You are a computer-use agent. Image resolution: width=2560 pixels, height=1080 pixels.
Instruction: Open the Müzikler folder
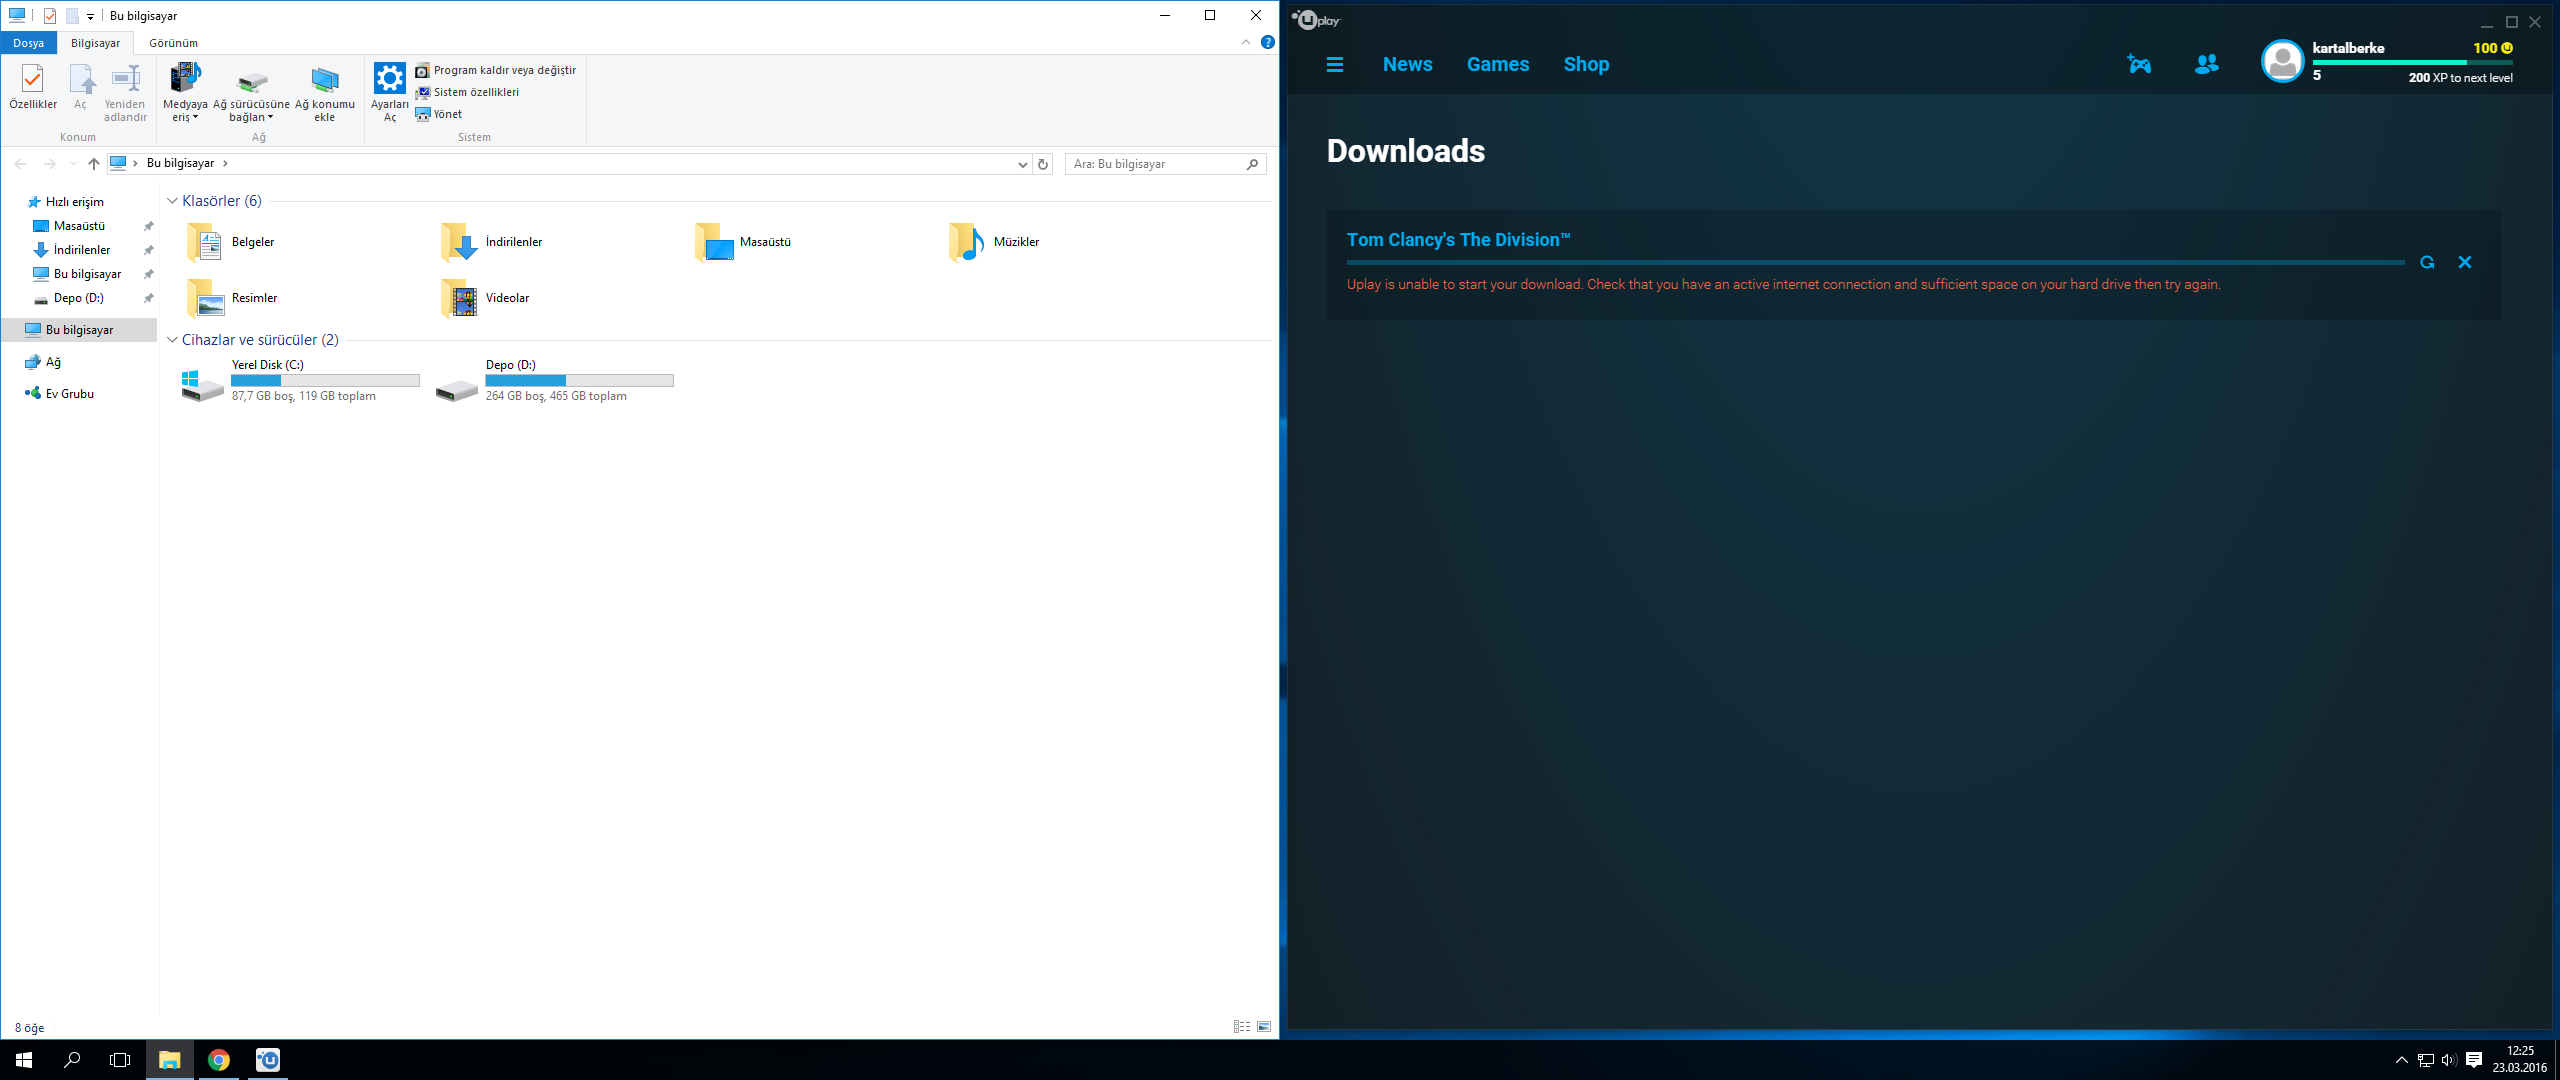[995, 242]
